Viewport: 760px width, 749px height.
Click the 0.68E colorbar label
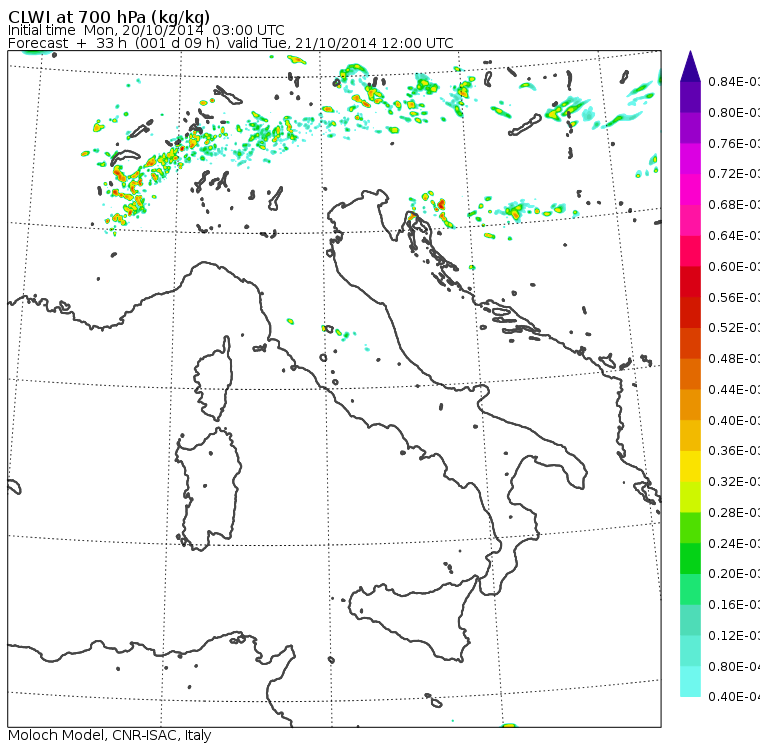[x=734, y=205]
